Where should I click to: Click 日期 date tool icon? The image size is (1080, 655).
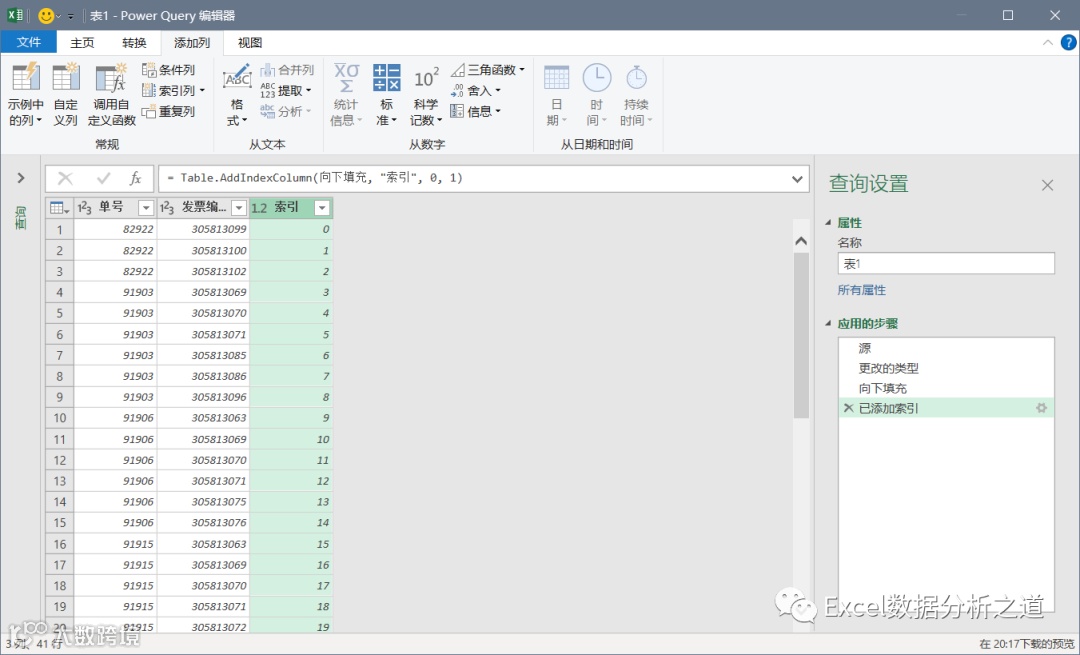pos(556,94)
